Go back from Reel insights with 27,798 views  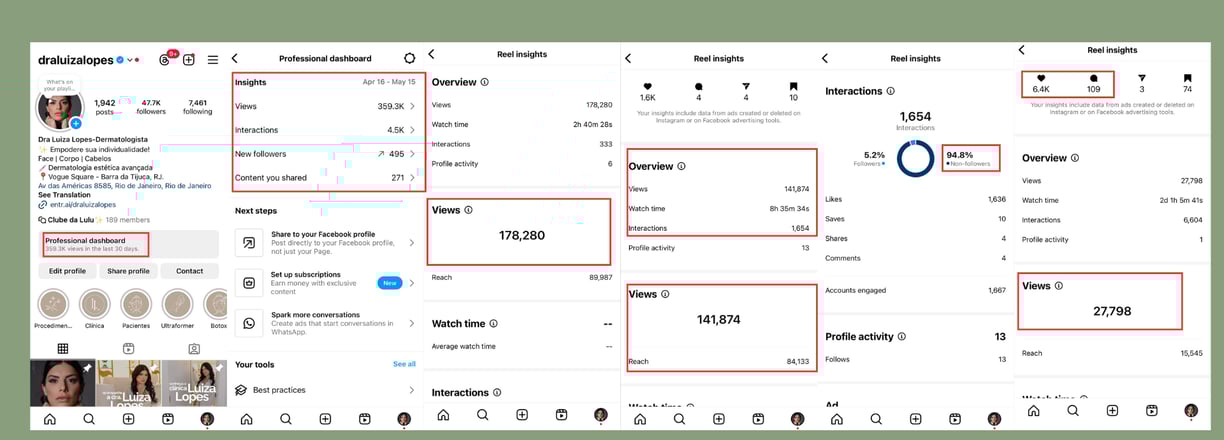coord(1021,50)
